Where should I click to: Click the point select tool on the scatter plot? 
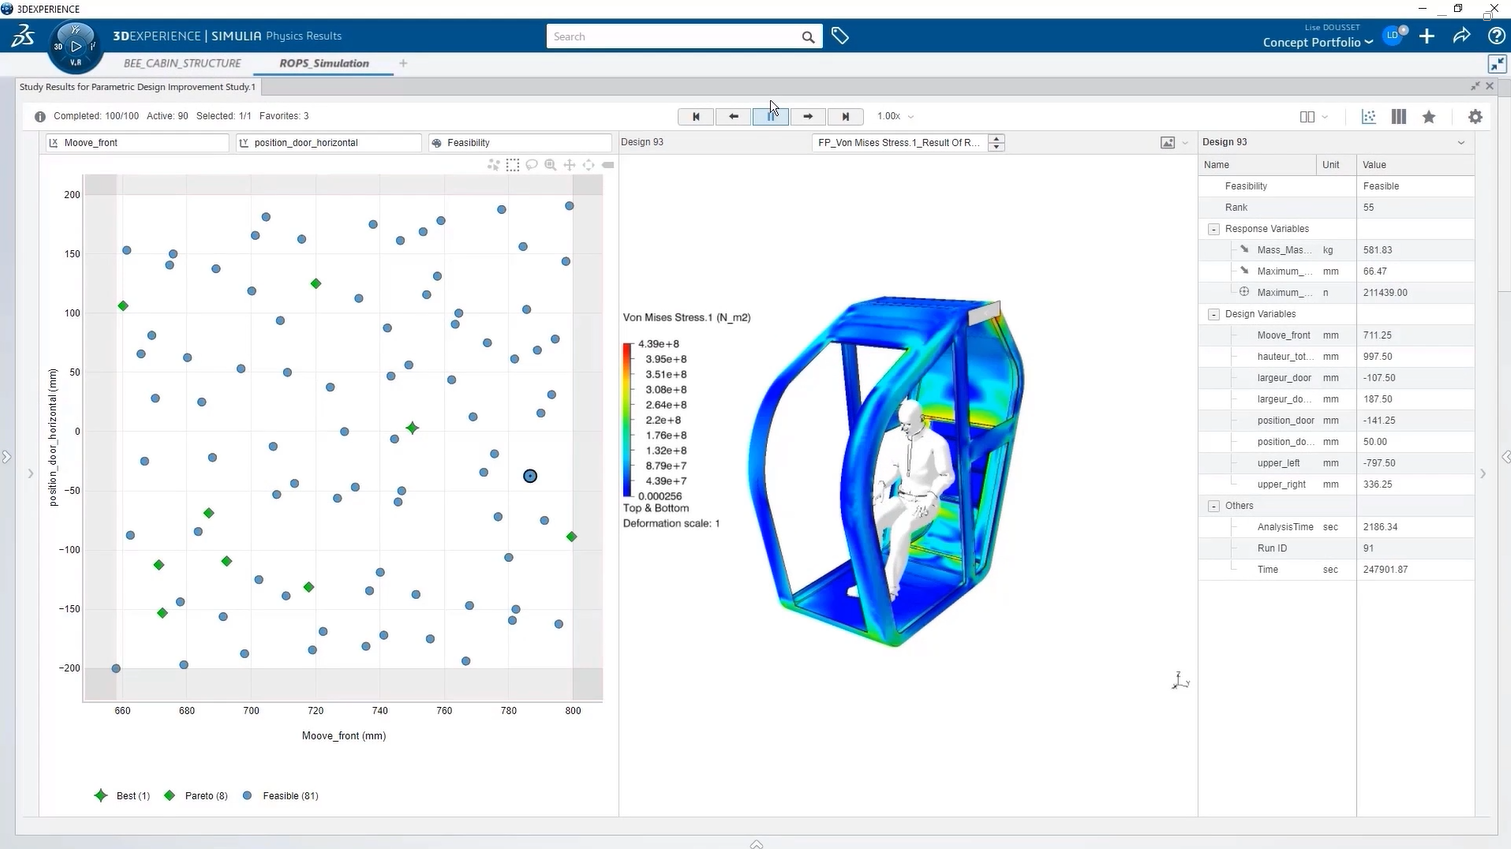tap(494, 165)
